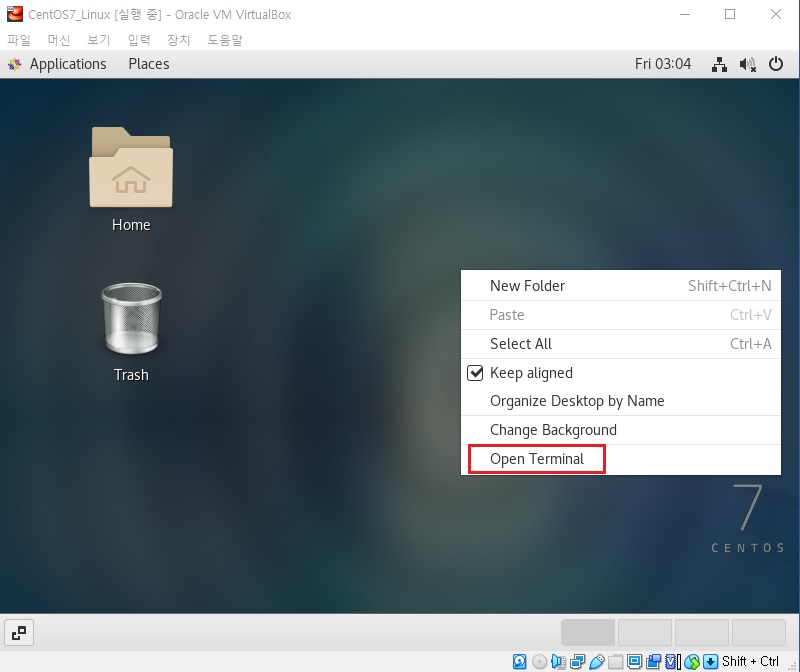This screenshot has width=800, height=672.
Task: Open the 파일 menu in VirtualBox
Action: [19, 40]
